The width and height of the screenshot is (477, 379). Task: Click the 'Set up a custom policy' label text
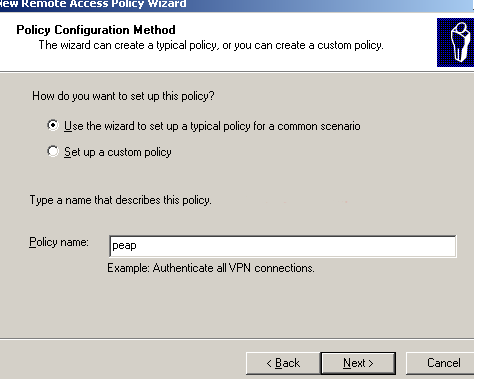(118, 152)
